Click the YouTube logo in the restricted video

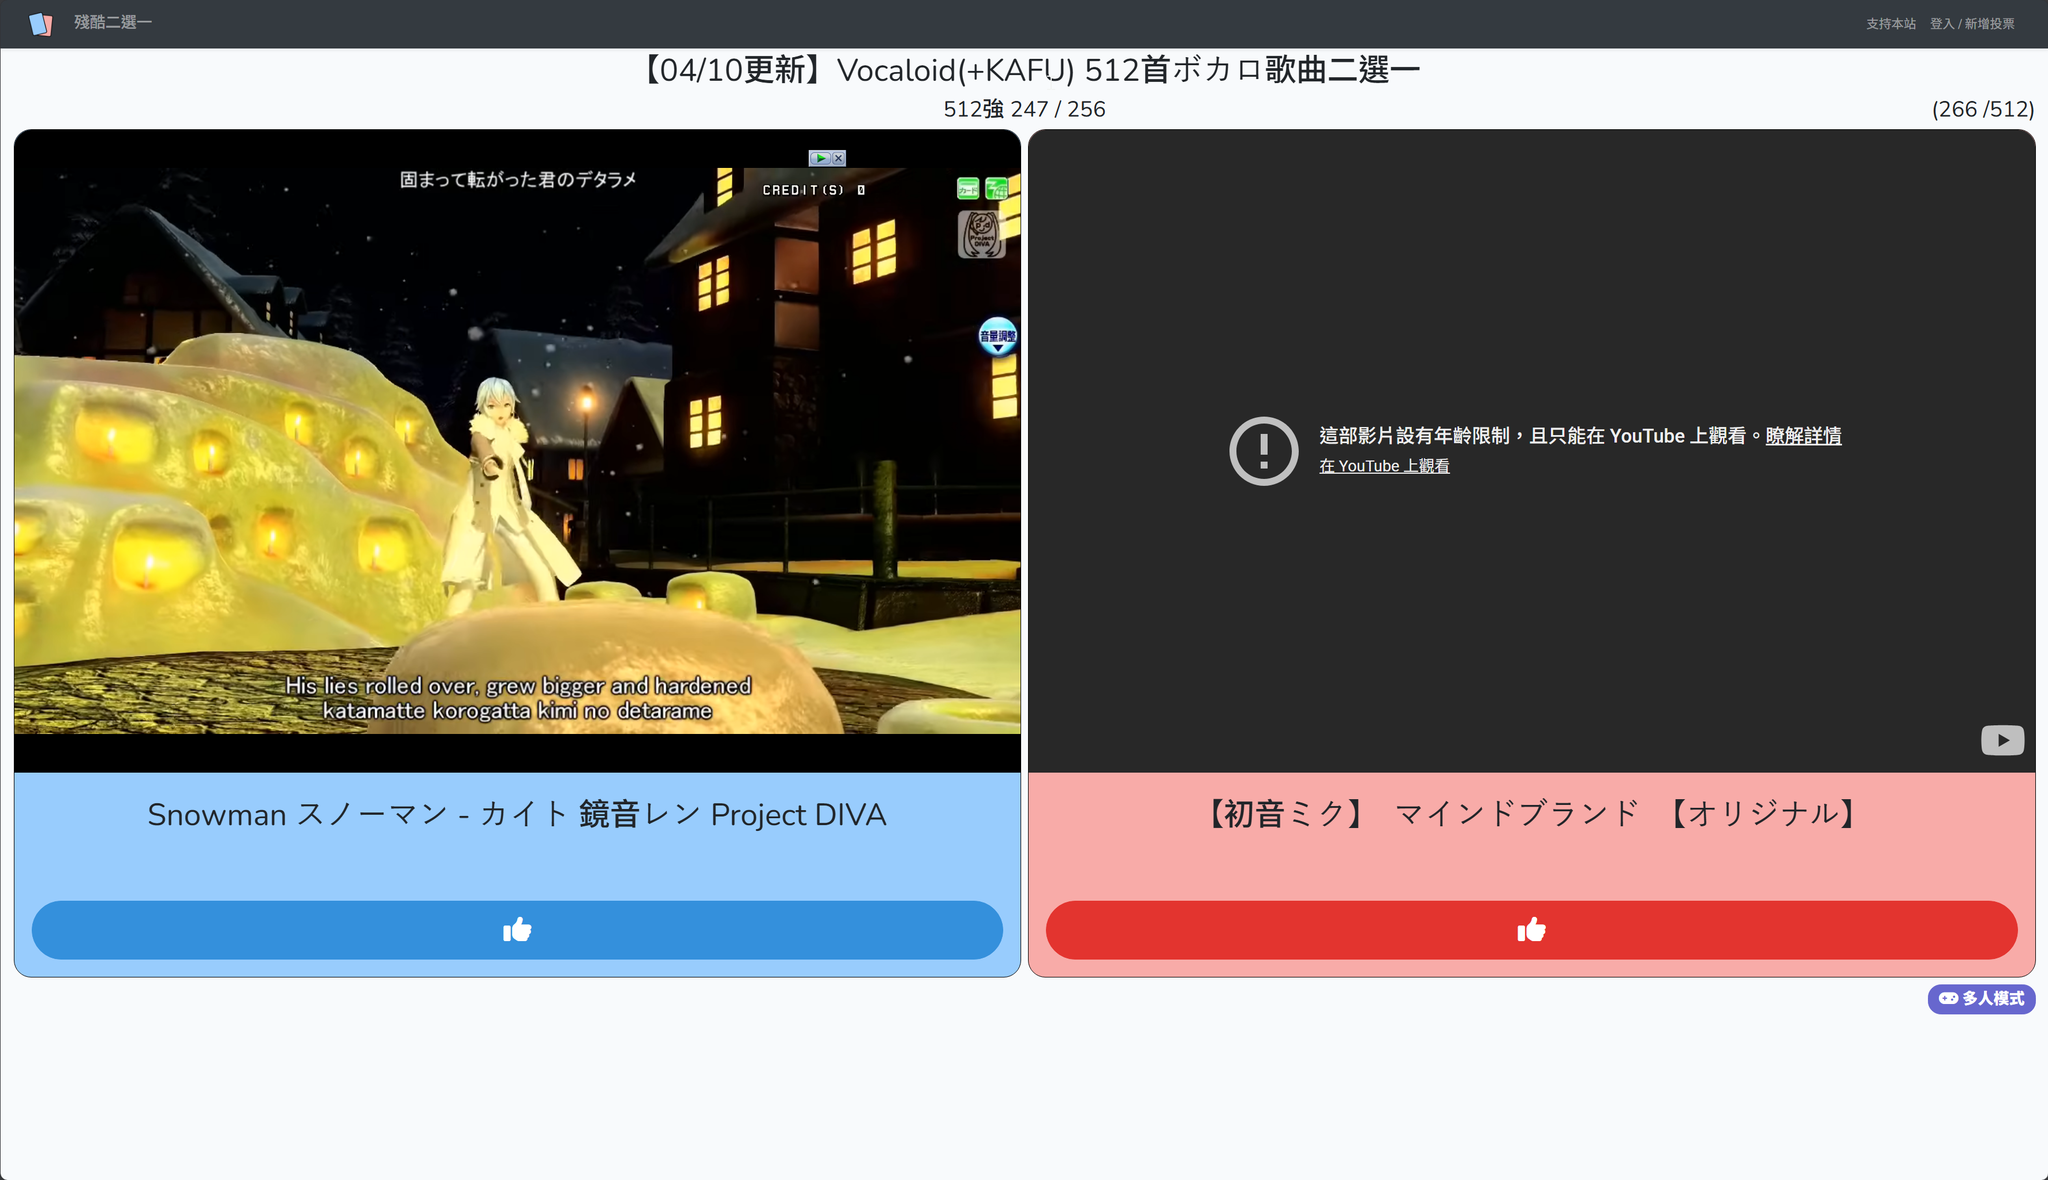coord(2002,740)
